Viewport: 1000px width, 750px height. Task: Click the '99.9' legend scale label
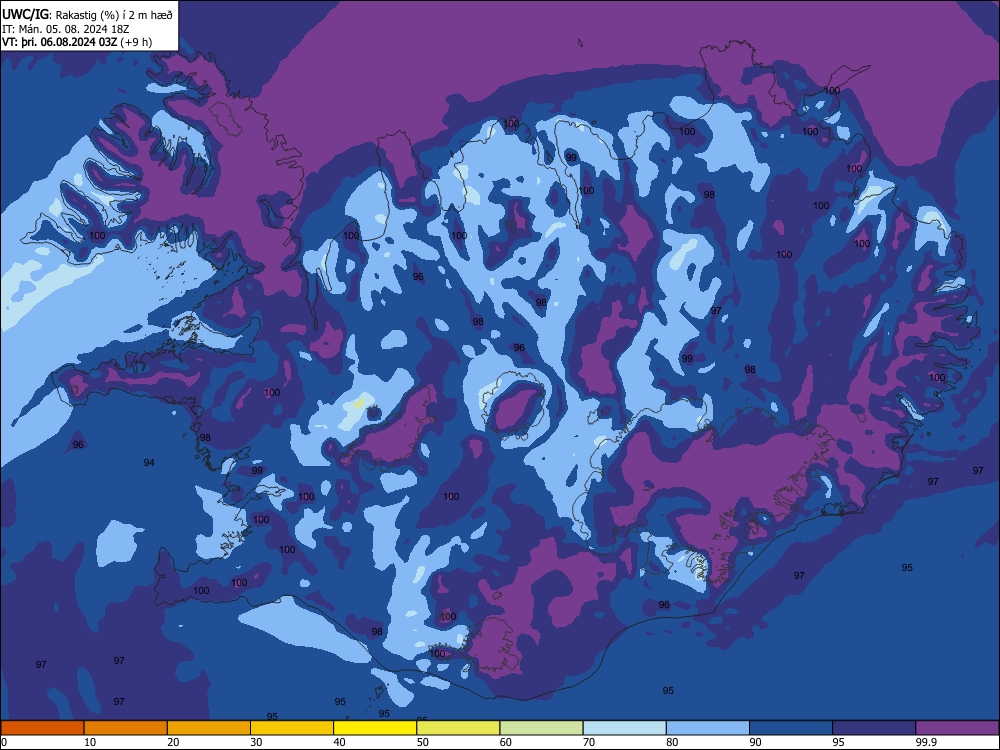[x=927, y=742]
